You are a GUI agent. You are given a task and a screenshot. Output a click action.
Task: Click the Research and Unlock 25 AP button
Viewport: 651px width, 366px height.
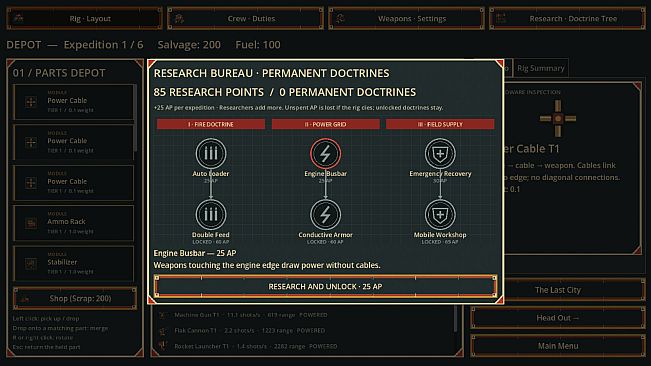pyautogui.click(x=326, y=286)
